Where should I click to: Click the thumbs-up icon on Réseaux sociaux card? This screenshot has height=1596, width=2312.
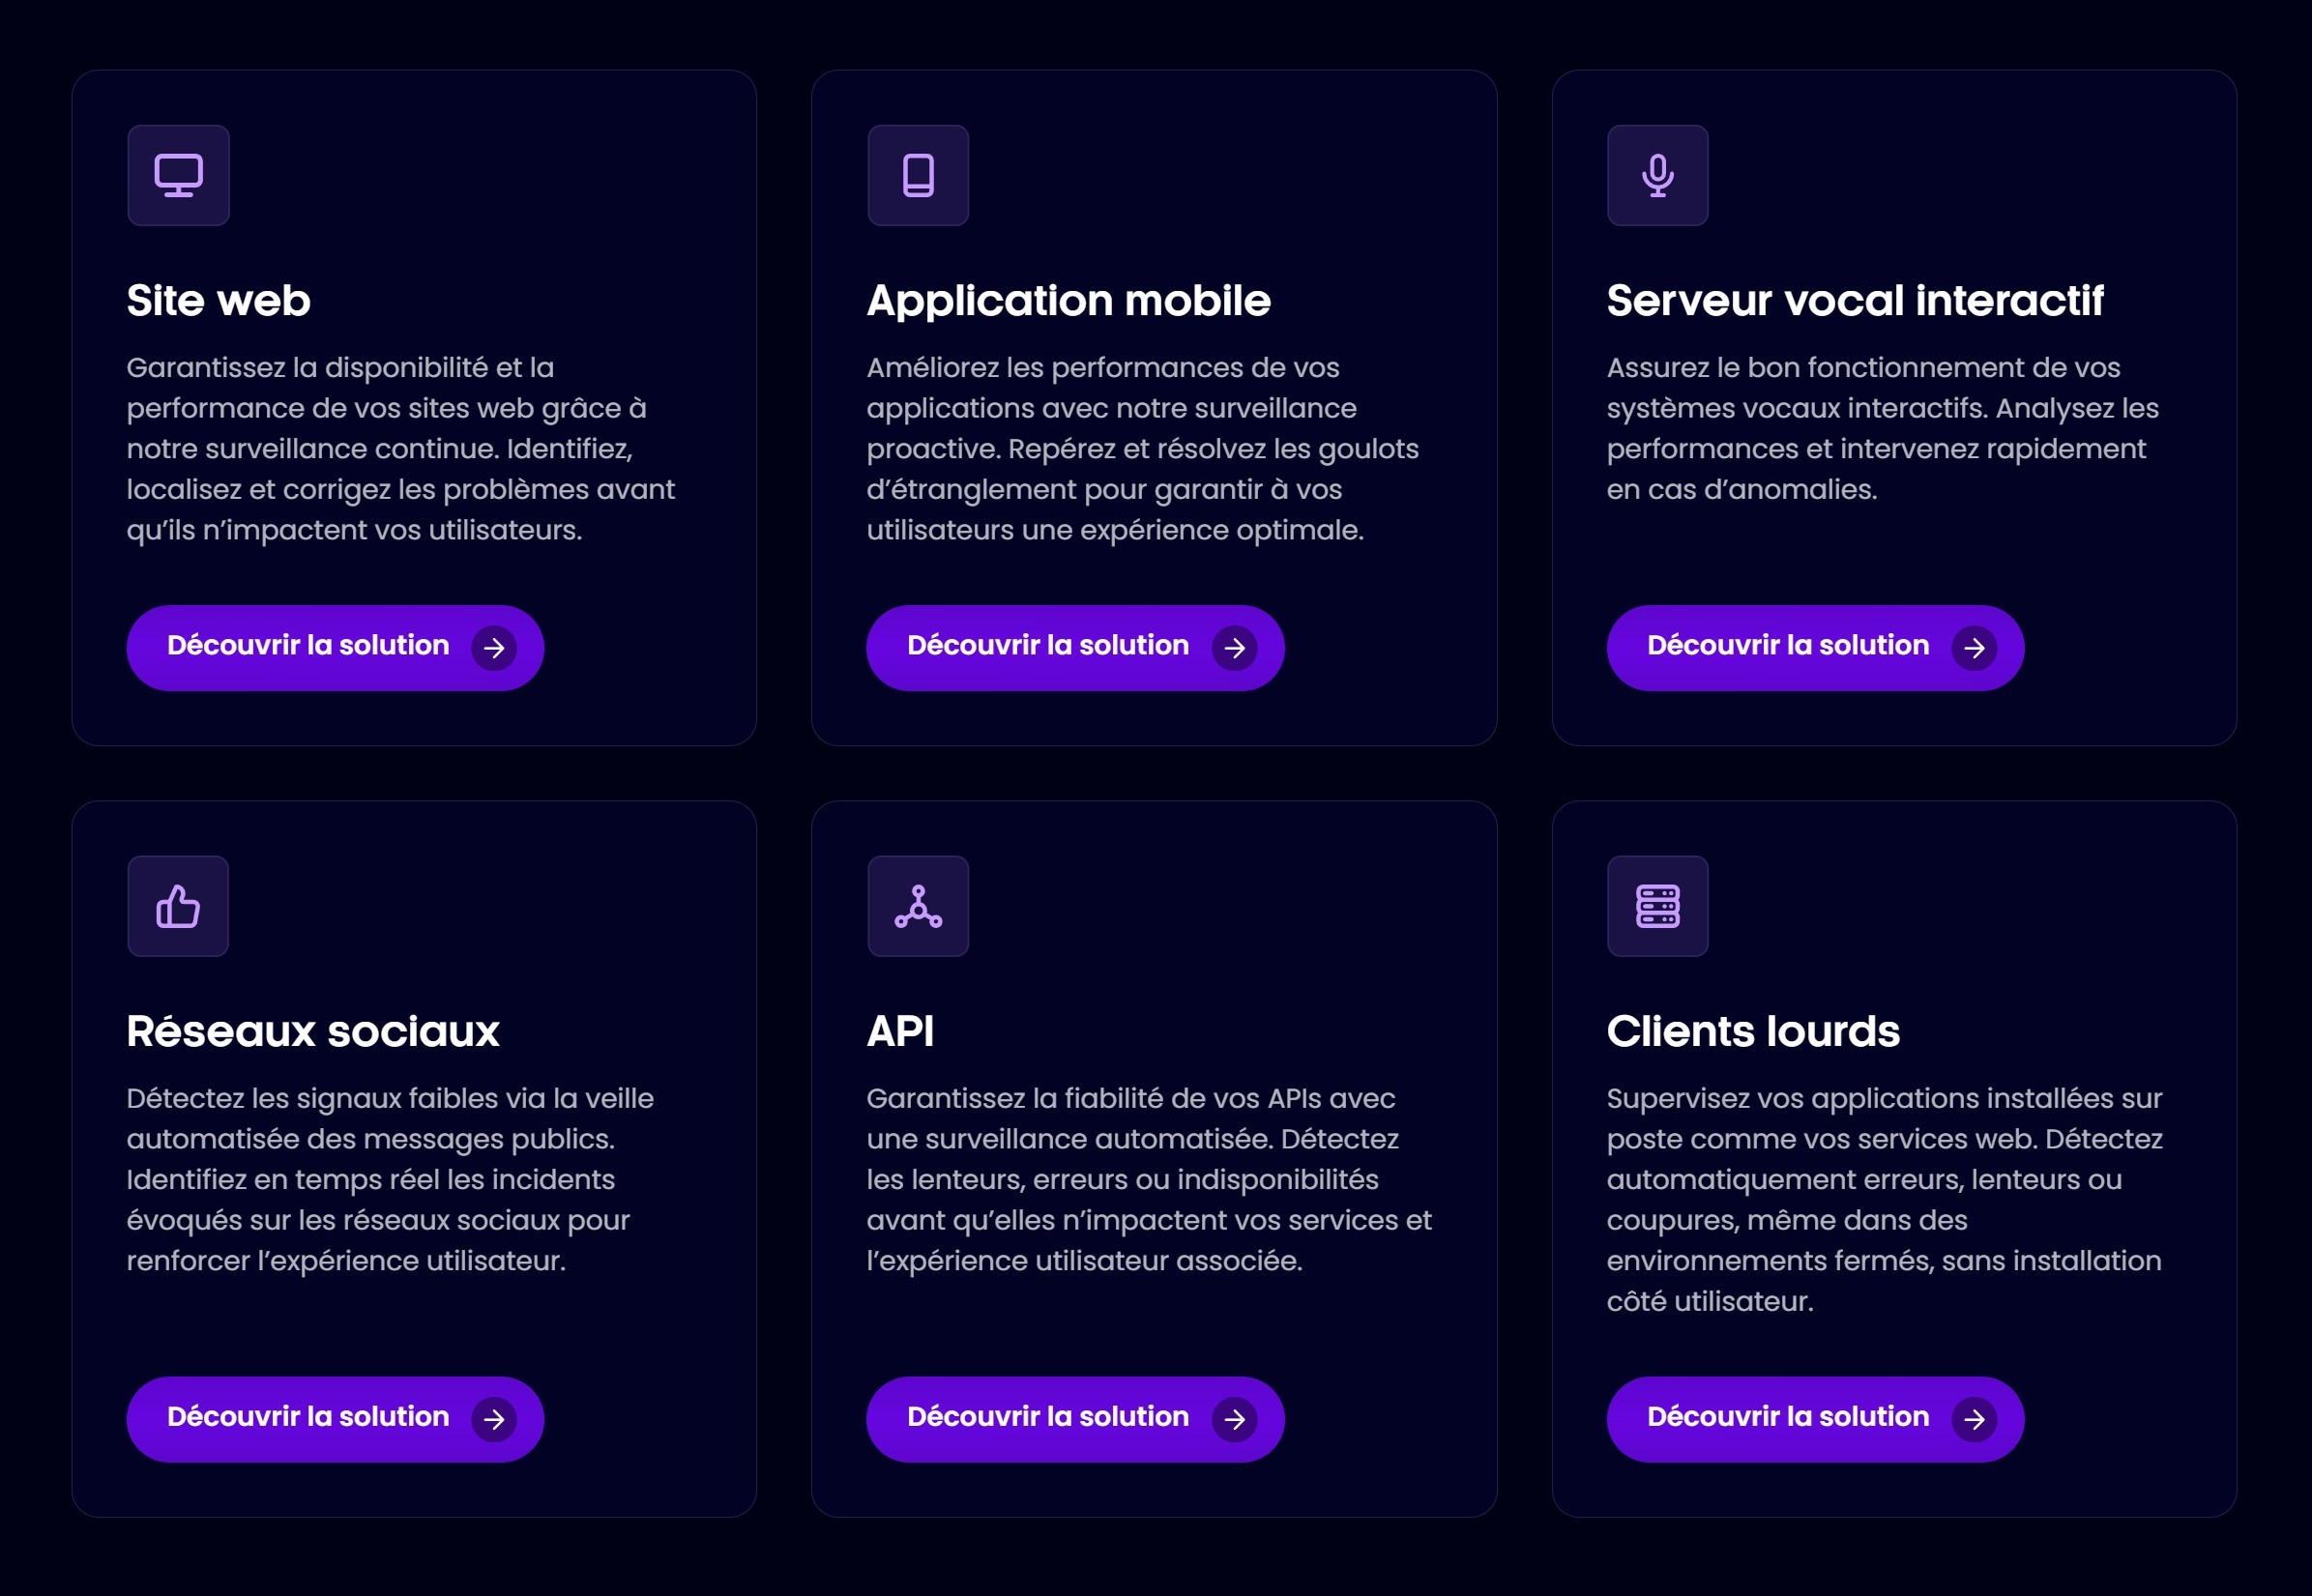179,906
